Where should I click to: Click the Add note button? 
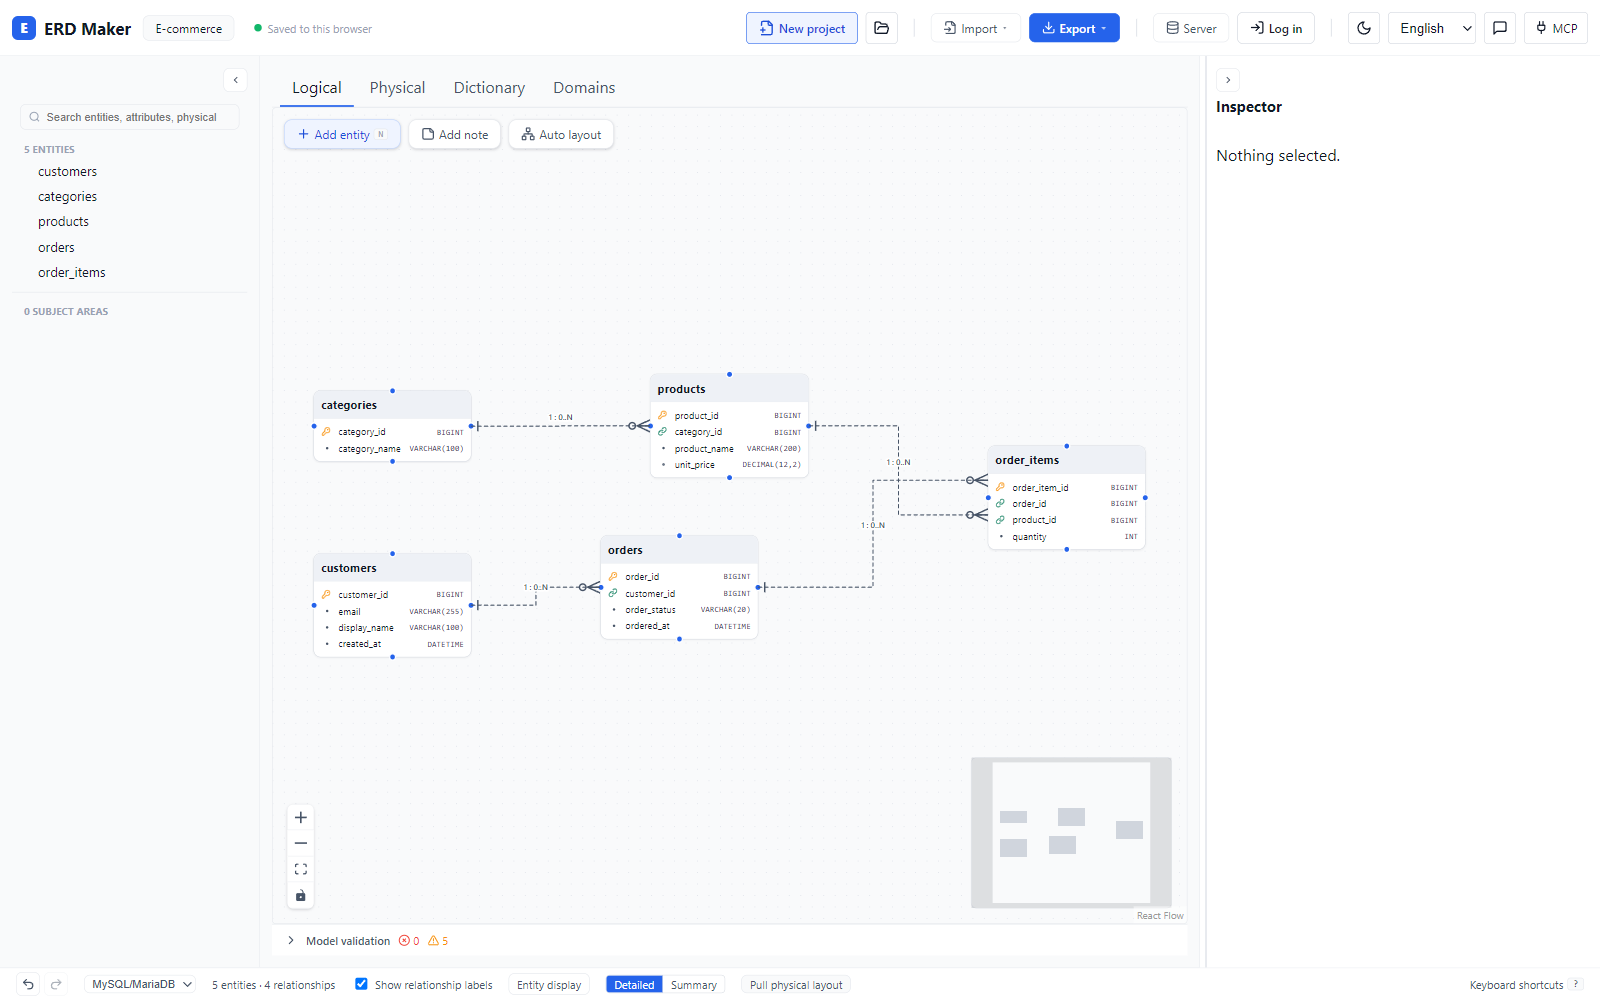pyautogui.click(x=455, y=134)
